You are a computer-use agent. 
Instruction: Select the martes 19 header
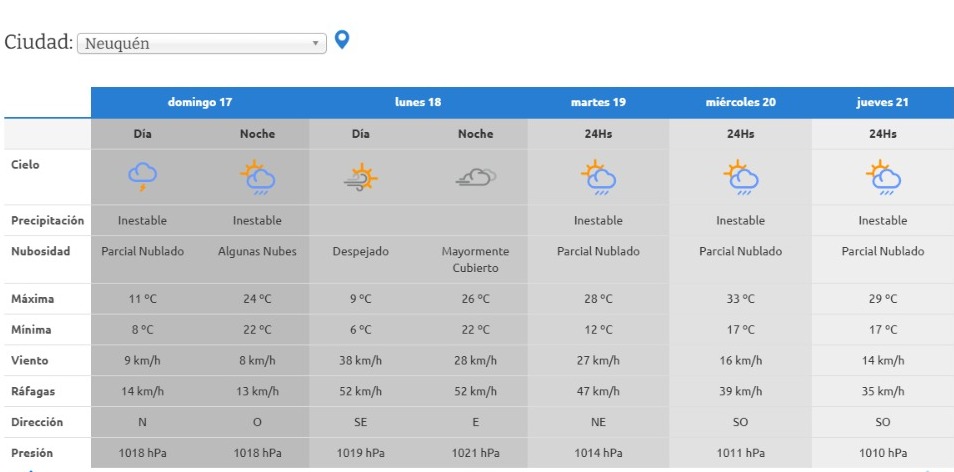pos(598,103)
